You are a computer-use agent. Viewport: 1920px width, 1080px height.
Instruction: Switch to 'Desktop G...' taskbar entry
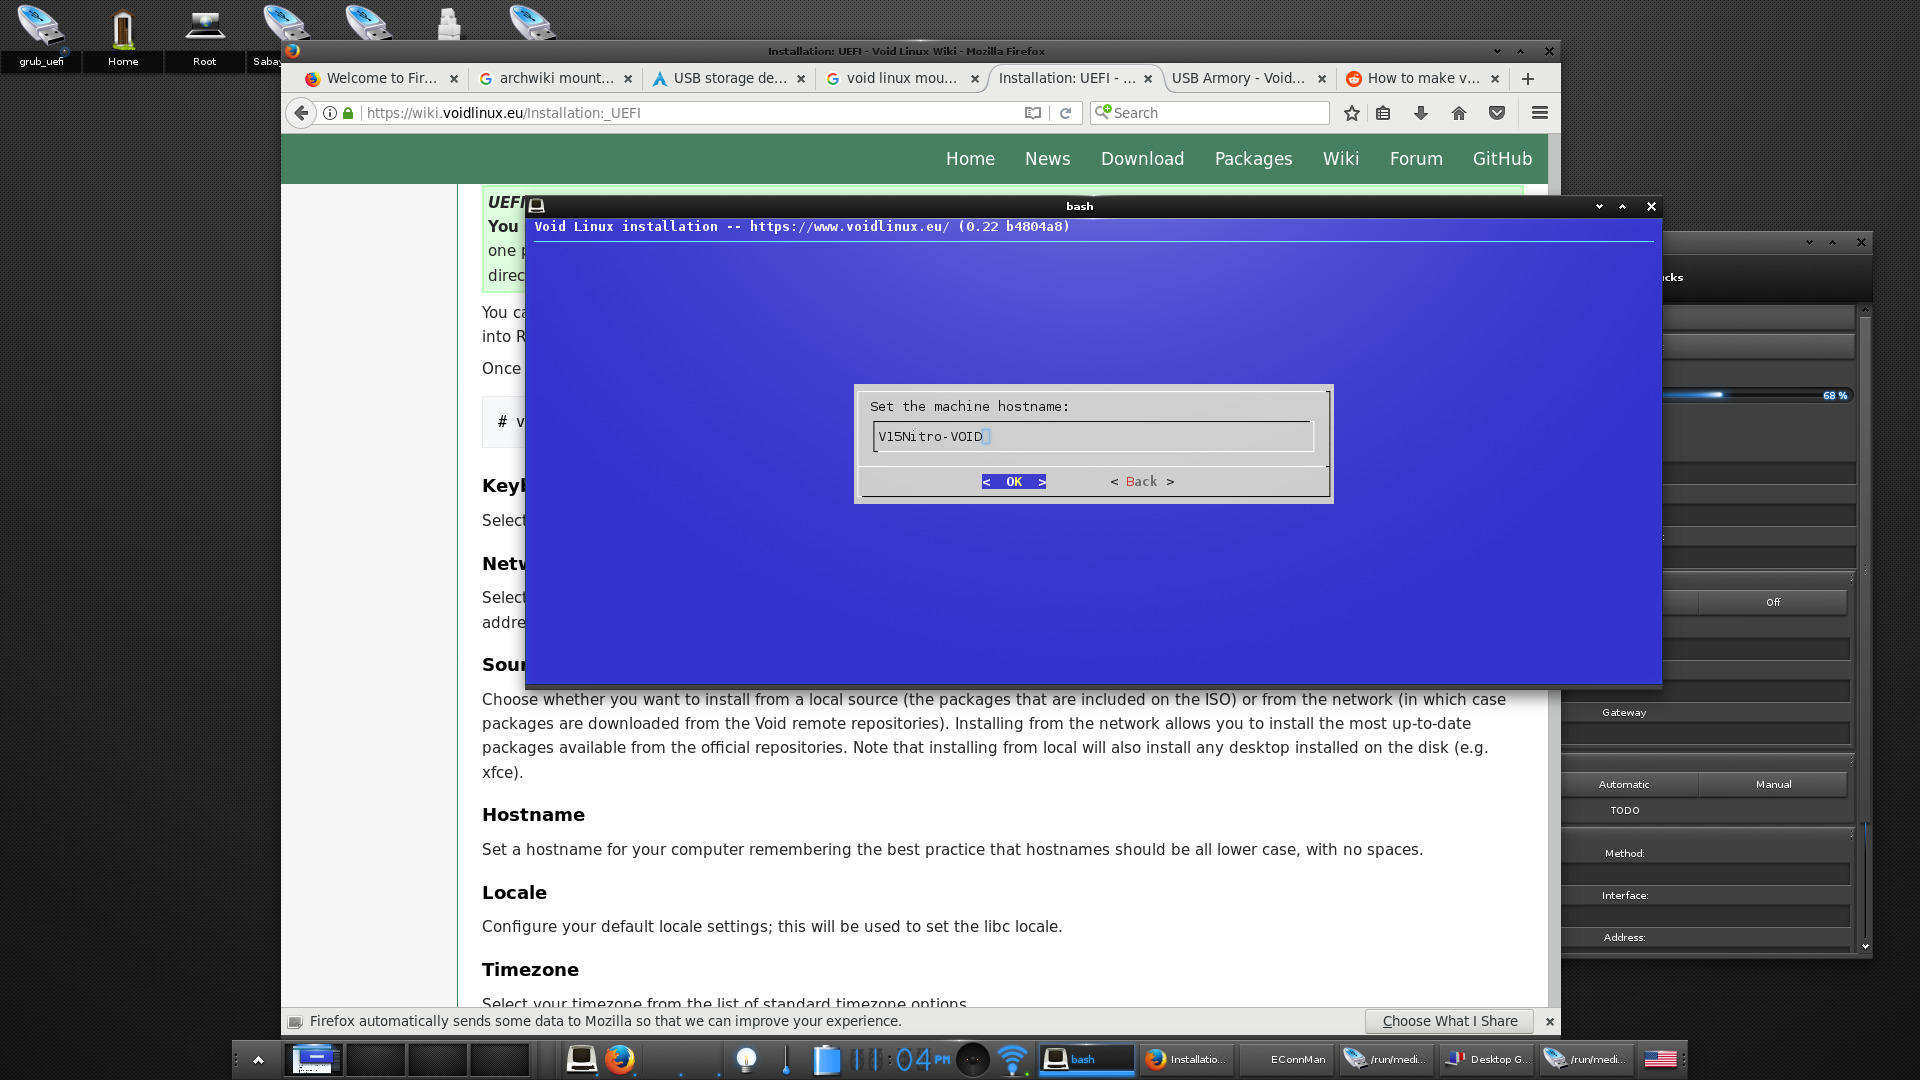point(1487,1059)
